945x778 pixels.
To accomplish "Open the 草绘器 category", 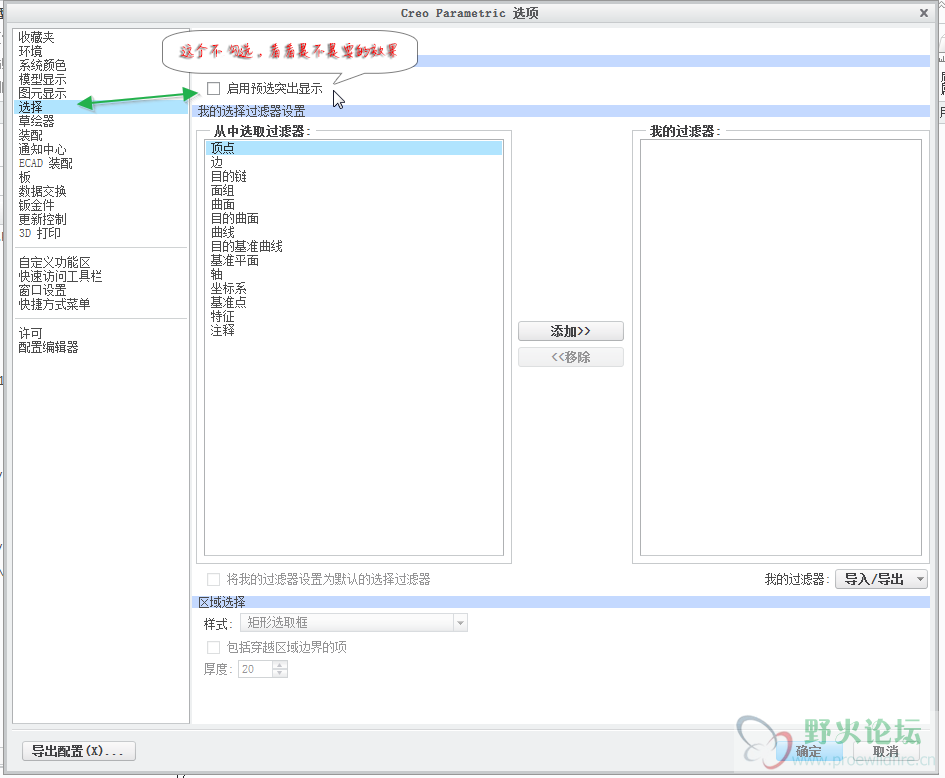I will coord(36,121).
